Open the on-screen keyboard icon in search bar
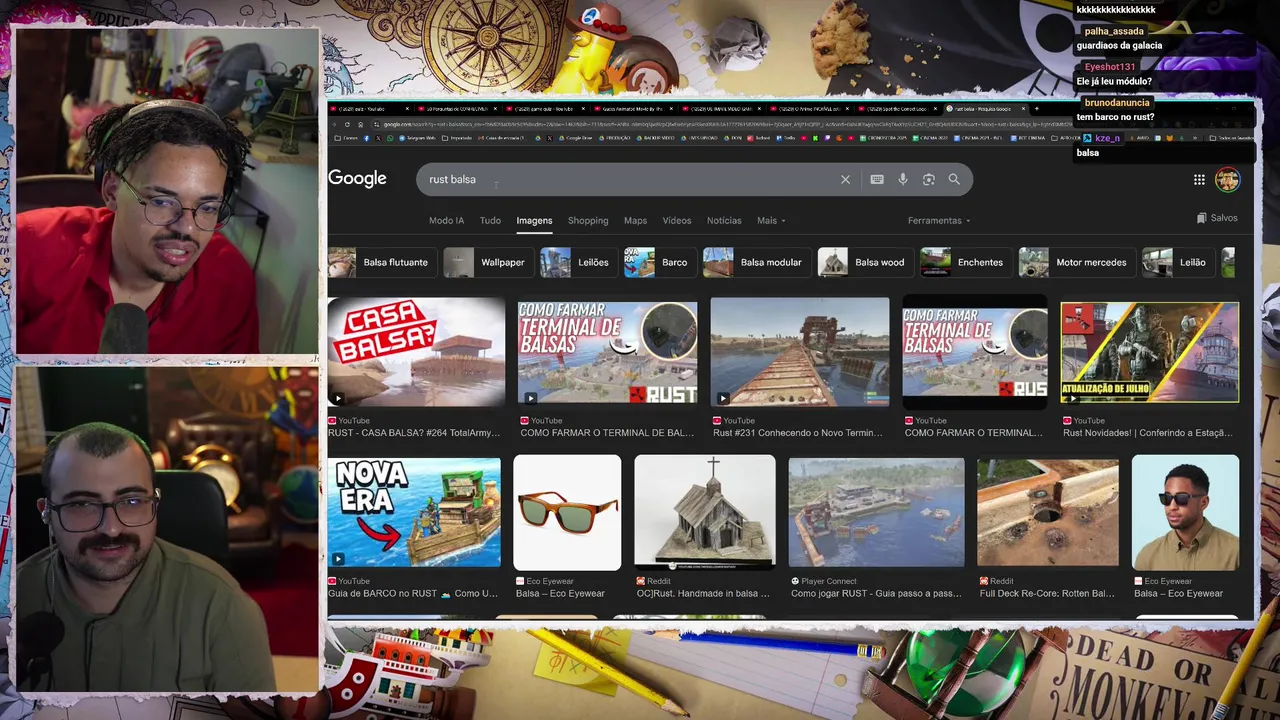Image resolution: width=1280 pixels, height=720 pixels. click(877, 180)
